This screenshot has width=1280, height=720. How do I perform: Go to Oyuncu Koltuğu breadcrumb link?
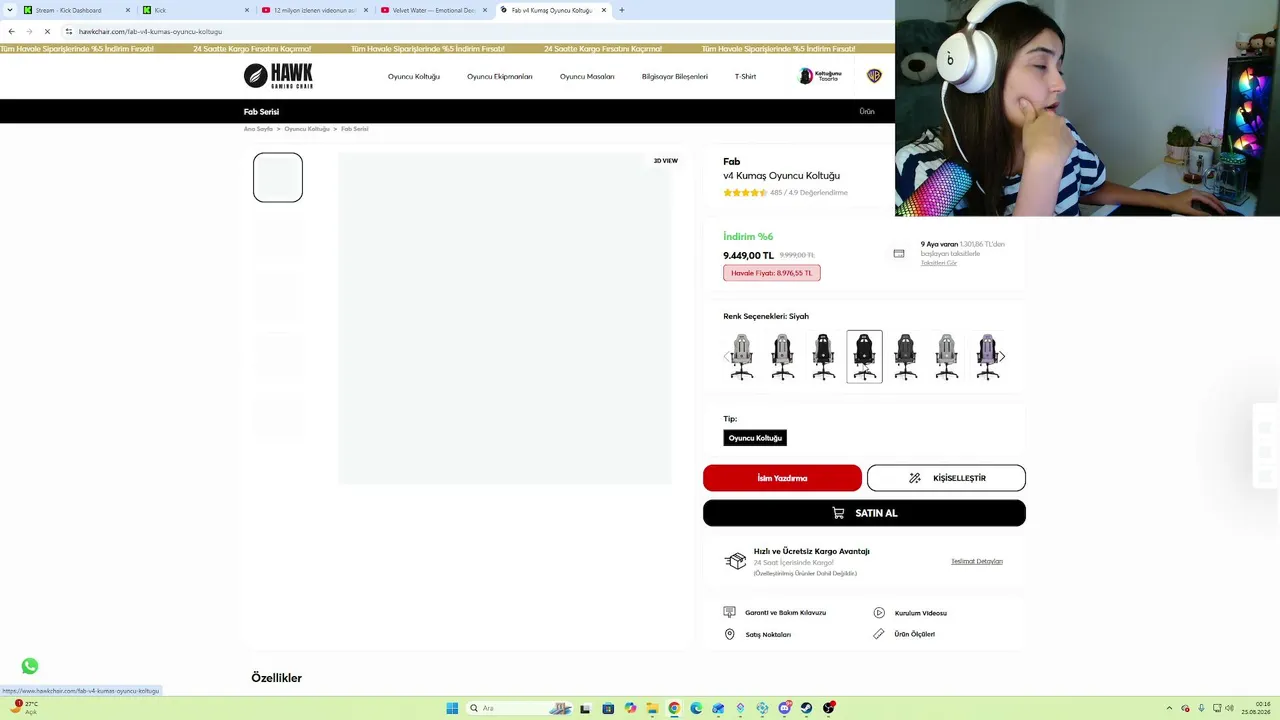tap(307, 129)
